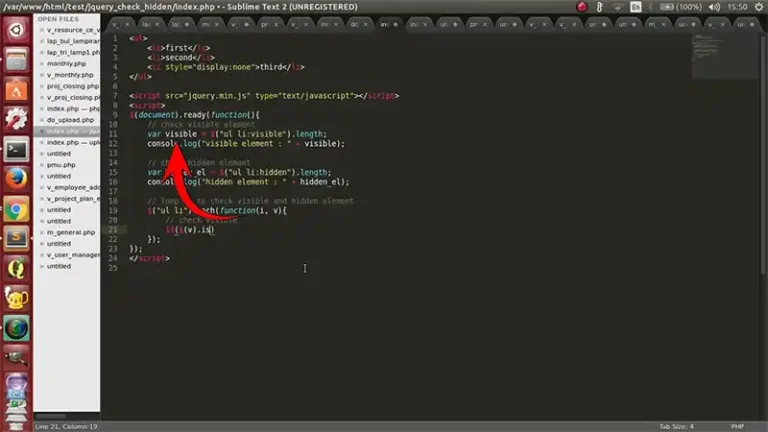Close v_monthly.php using its sidebar x icon
This screenshot has width=768, height=432.
click(42, 75)
